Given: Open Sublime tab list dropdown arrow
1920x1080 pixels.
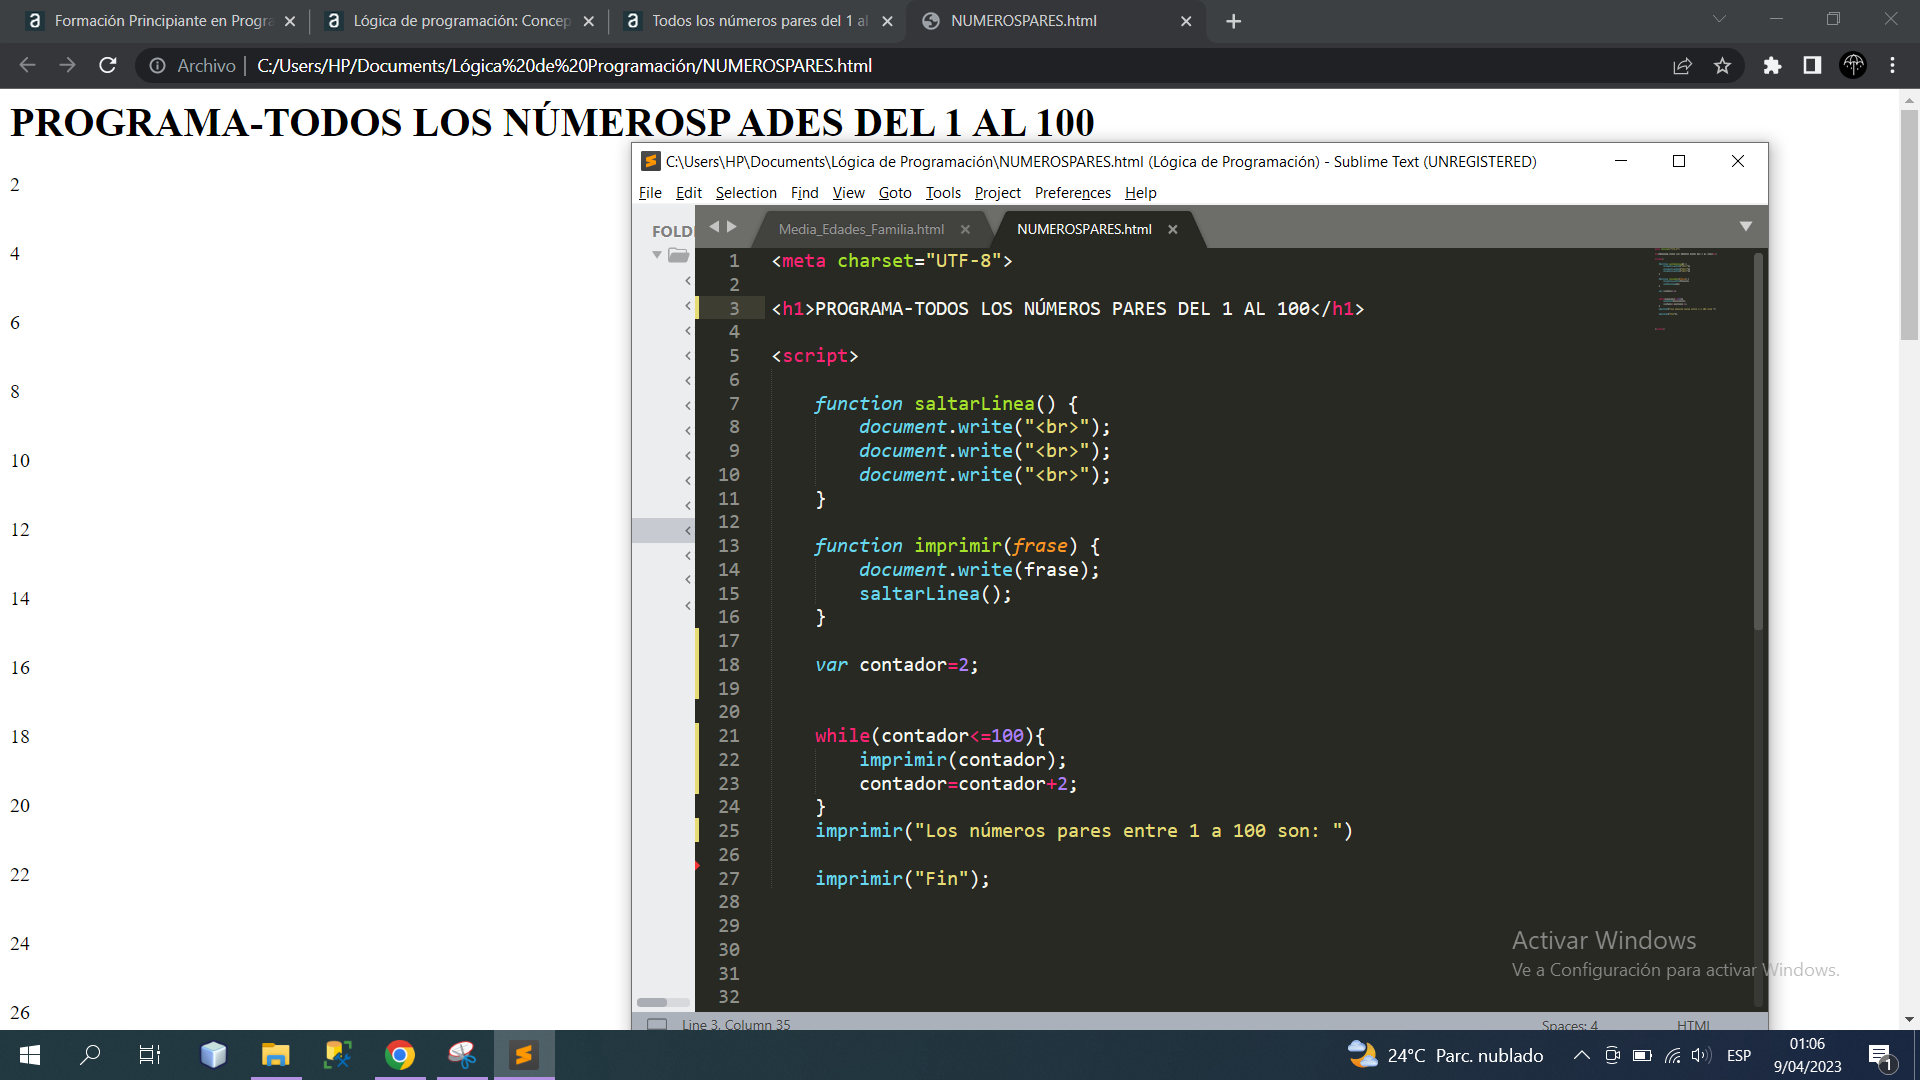Looking at the screenshot, I should click(x=1746, y=227).
